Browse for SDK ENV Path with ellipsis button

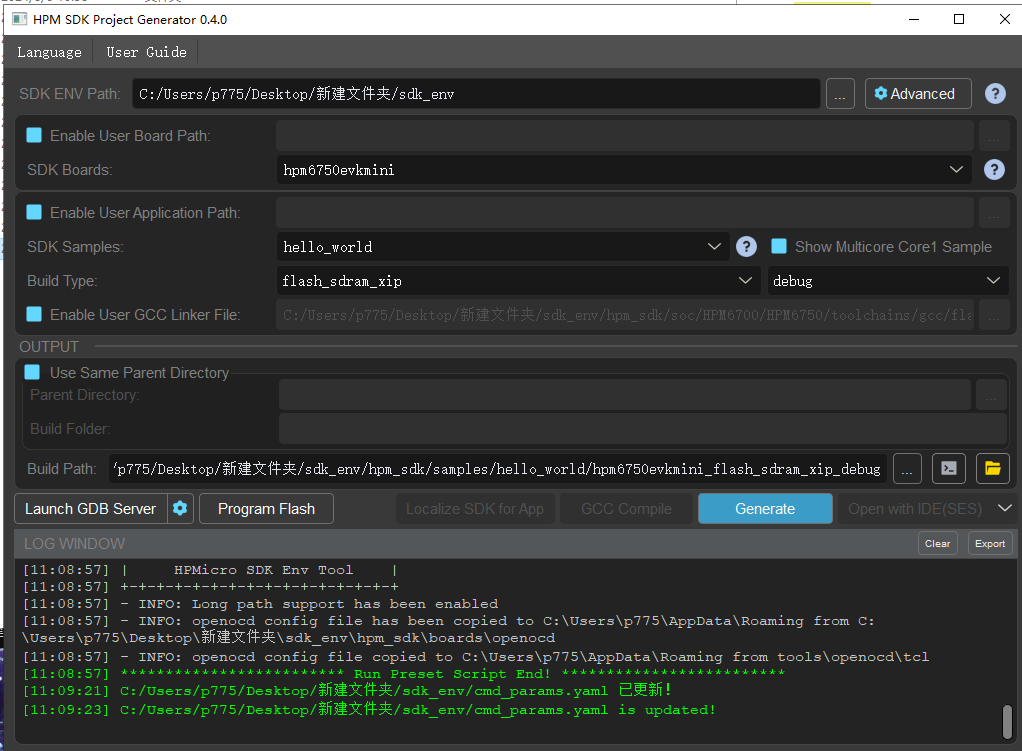(840, 94)
